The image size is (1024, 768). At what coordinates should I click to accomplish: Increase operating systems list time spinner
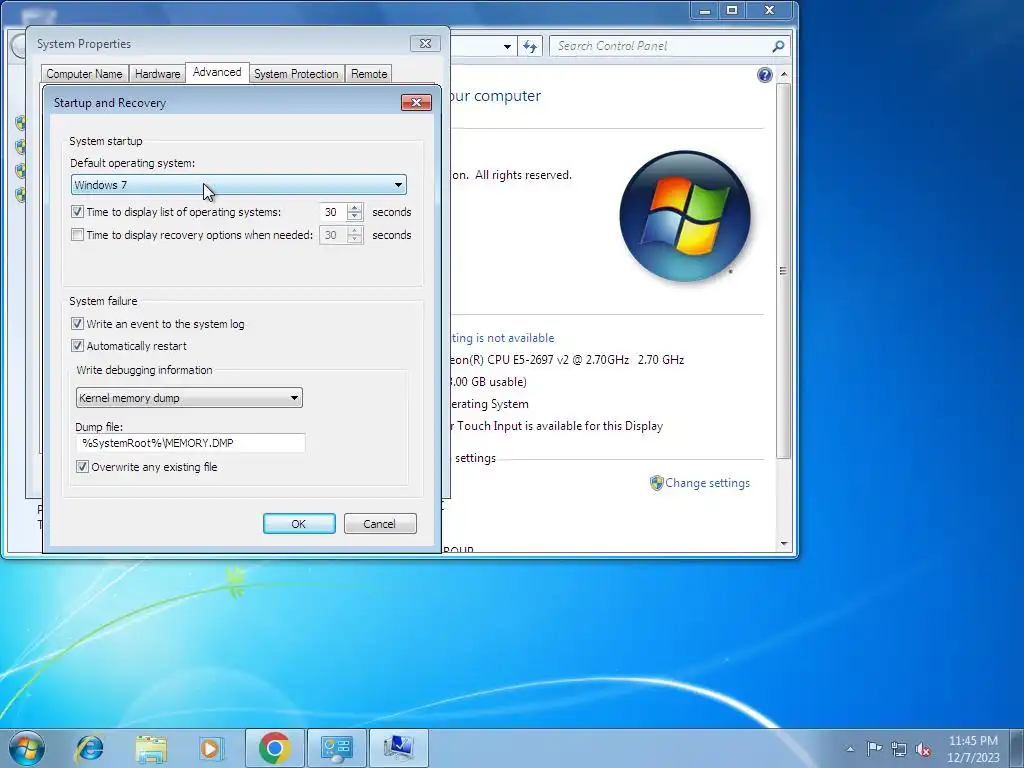355,208
